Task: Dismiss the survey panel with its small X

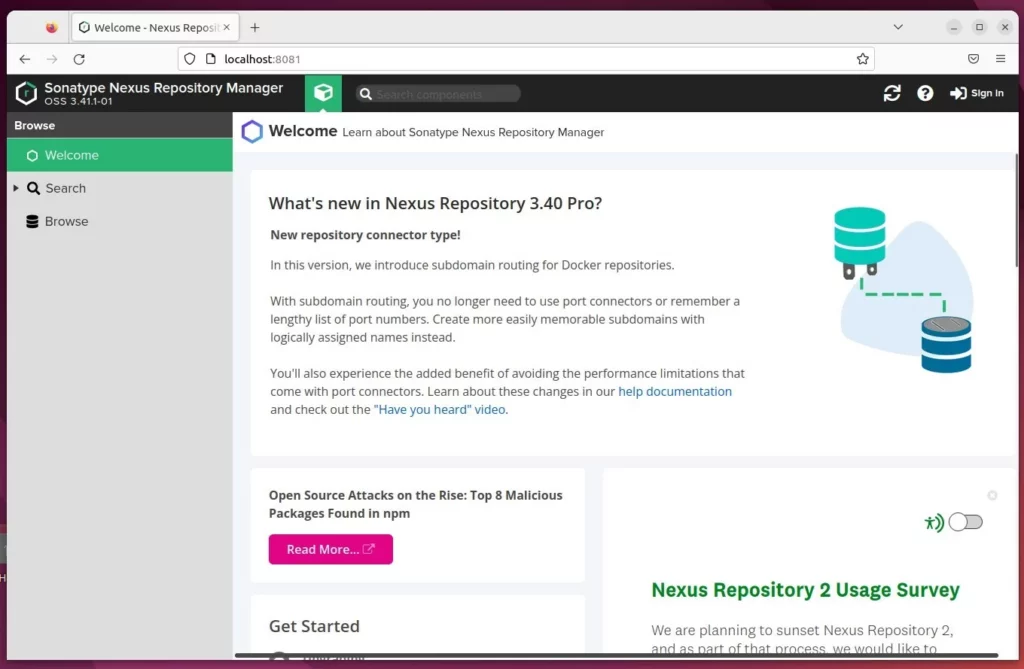Action: coord(992,495)
